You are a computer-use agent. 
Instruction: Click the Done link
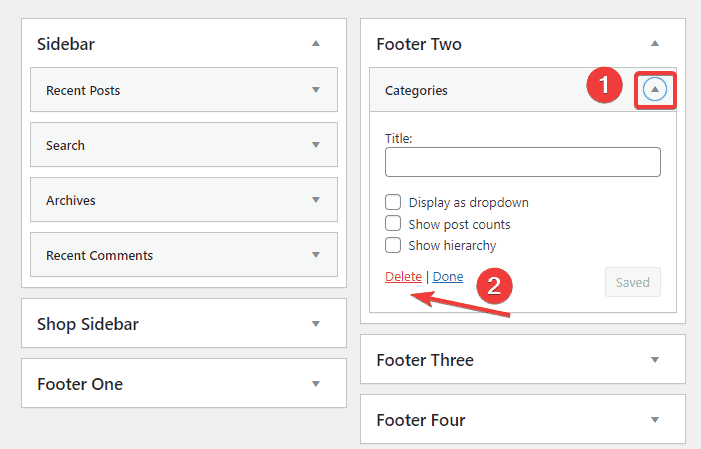point(447,277)
